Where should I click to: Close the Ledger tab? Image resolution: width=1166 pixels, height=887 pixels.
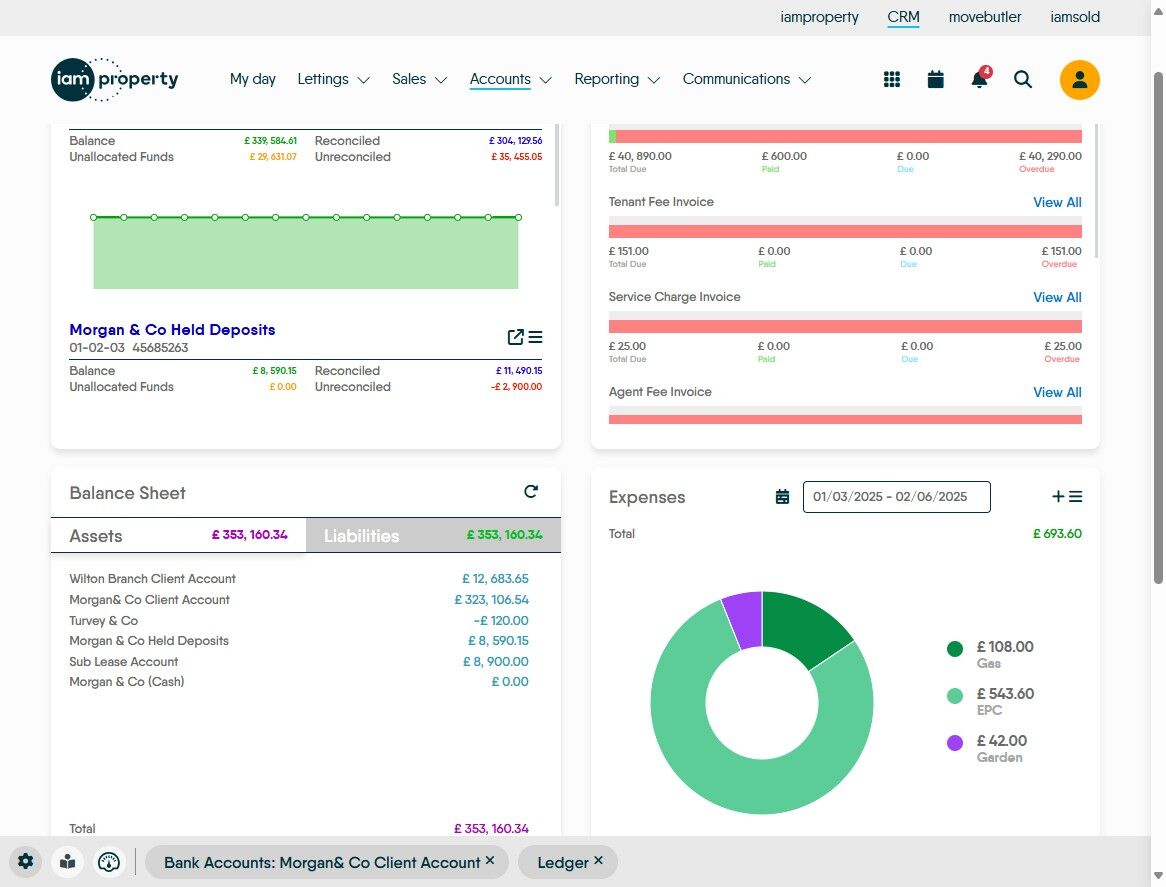click(598, 860)
